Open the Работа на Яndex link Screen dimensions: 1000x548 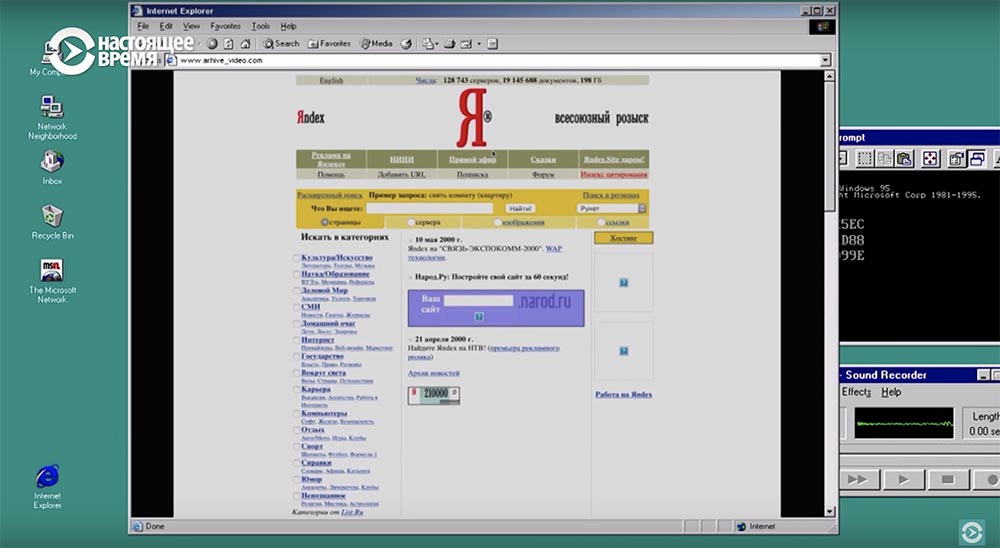click(623, 394)
